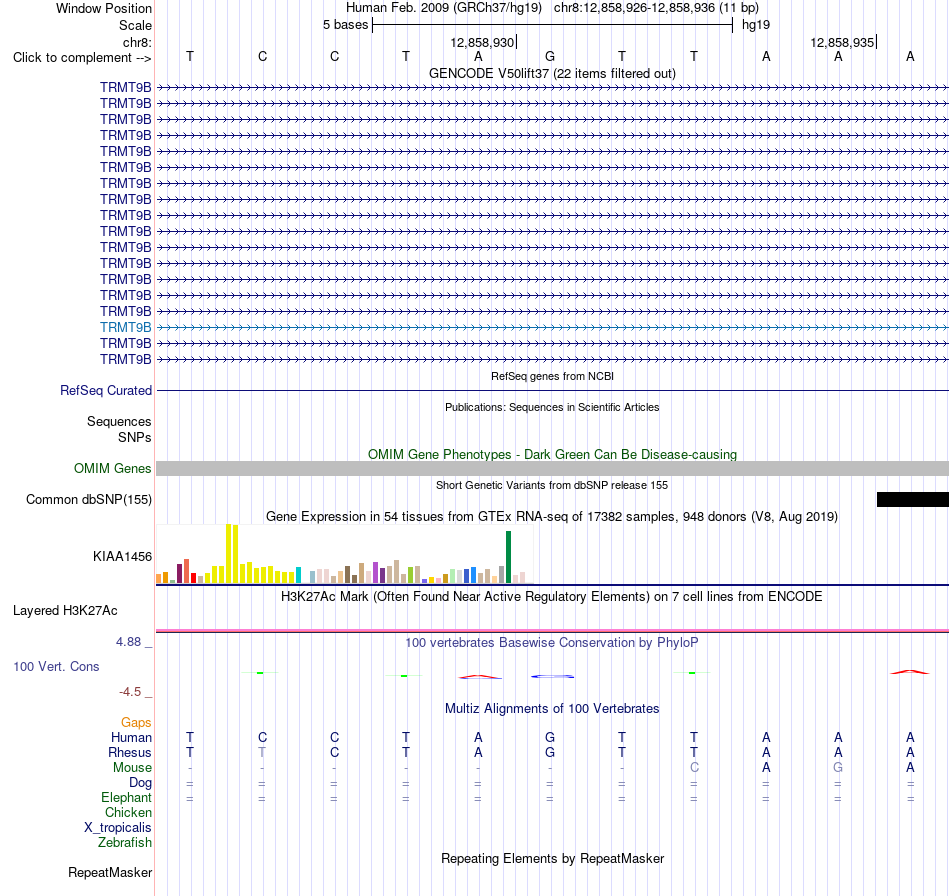Click the 12,858,930 coordinate label

482,42
